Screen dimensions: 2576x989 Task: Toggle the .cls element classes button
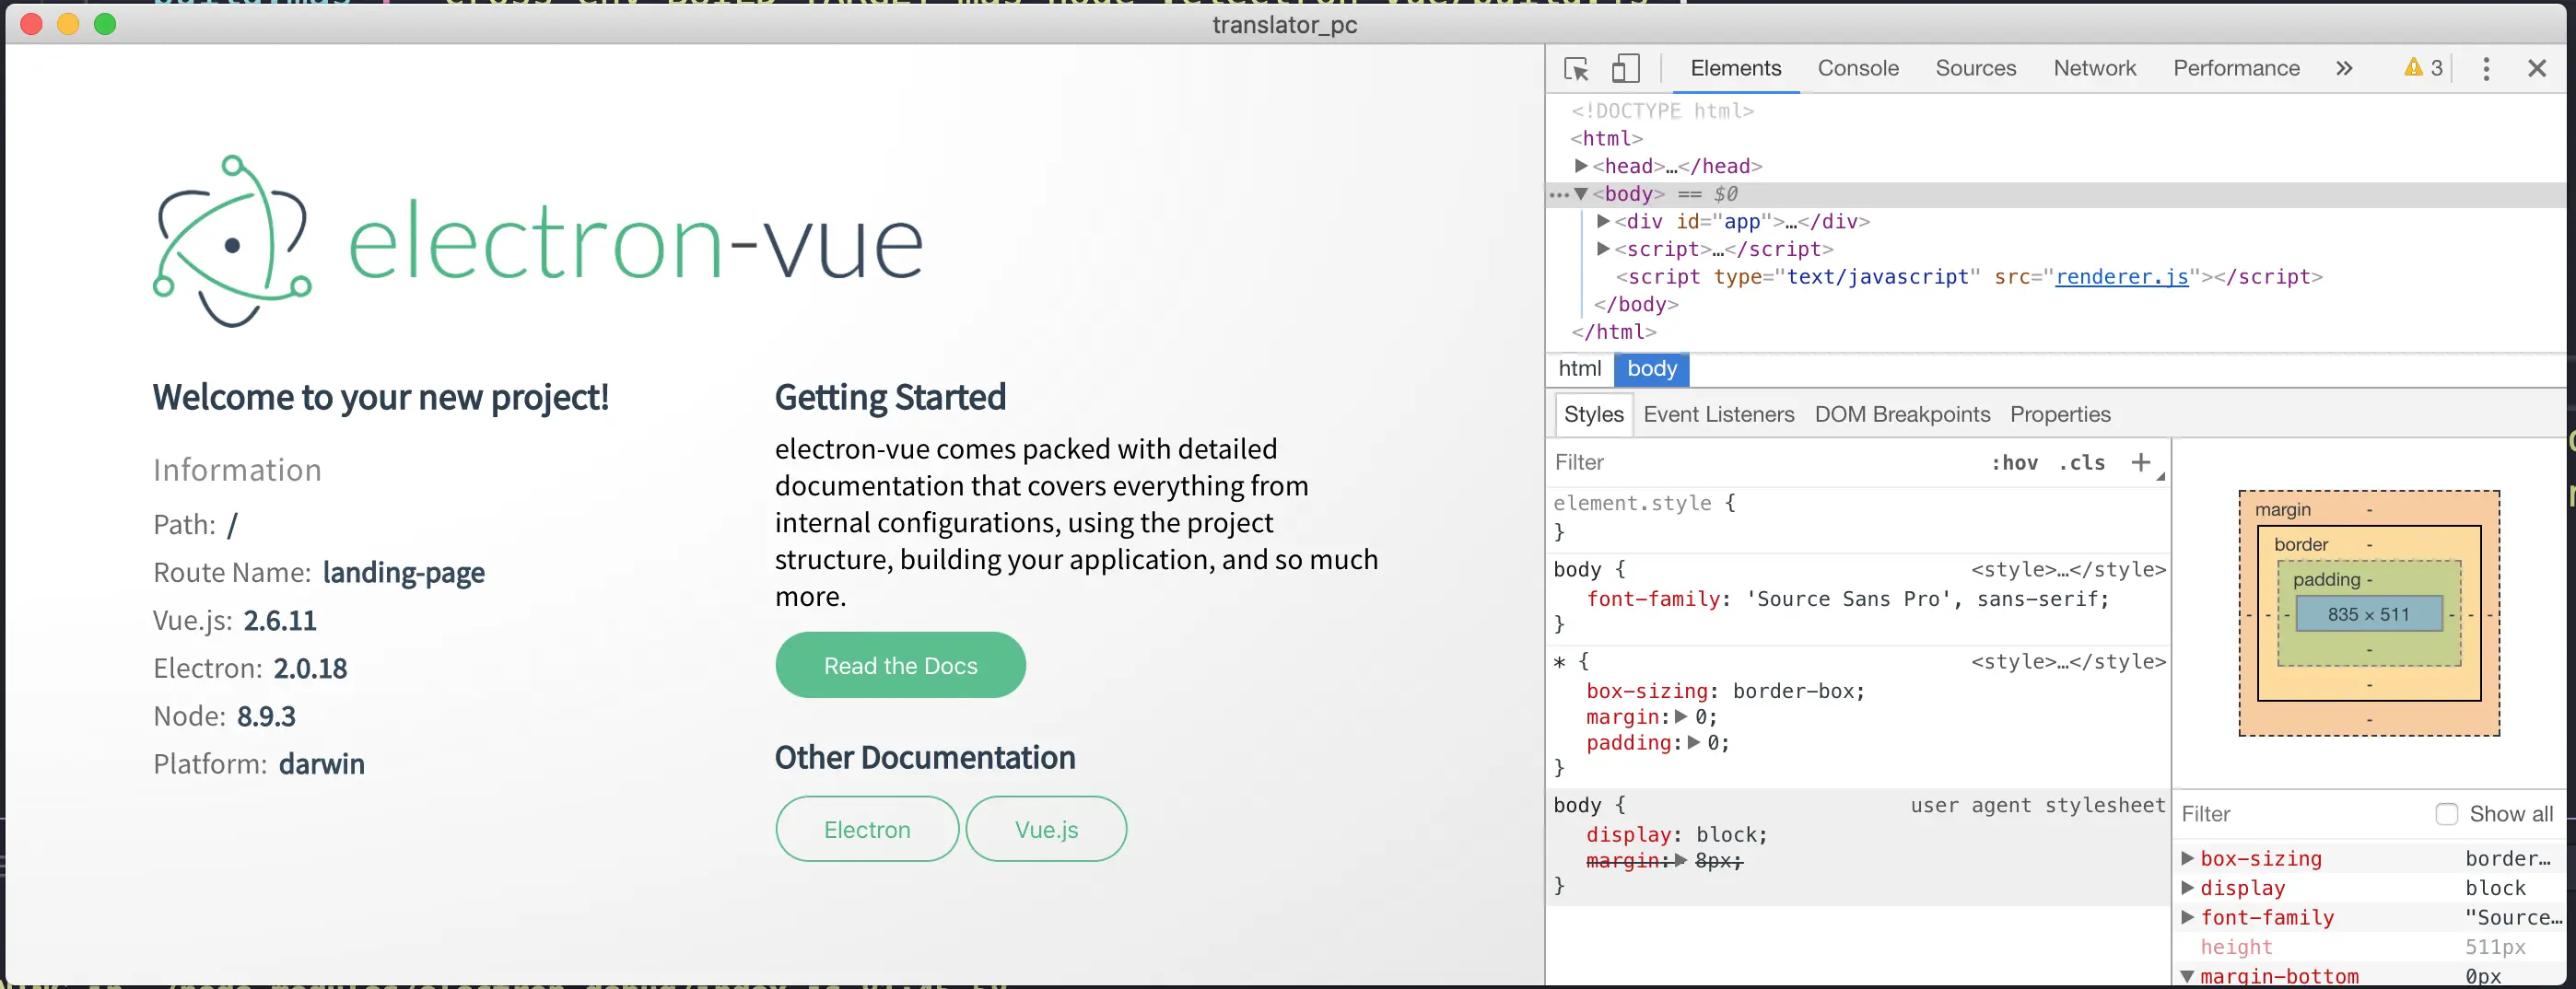pyautogui.click(x=2082, y=463)
